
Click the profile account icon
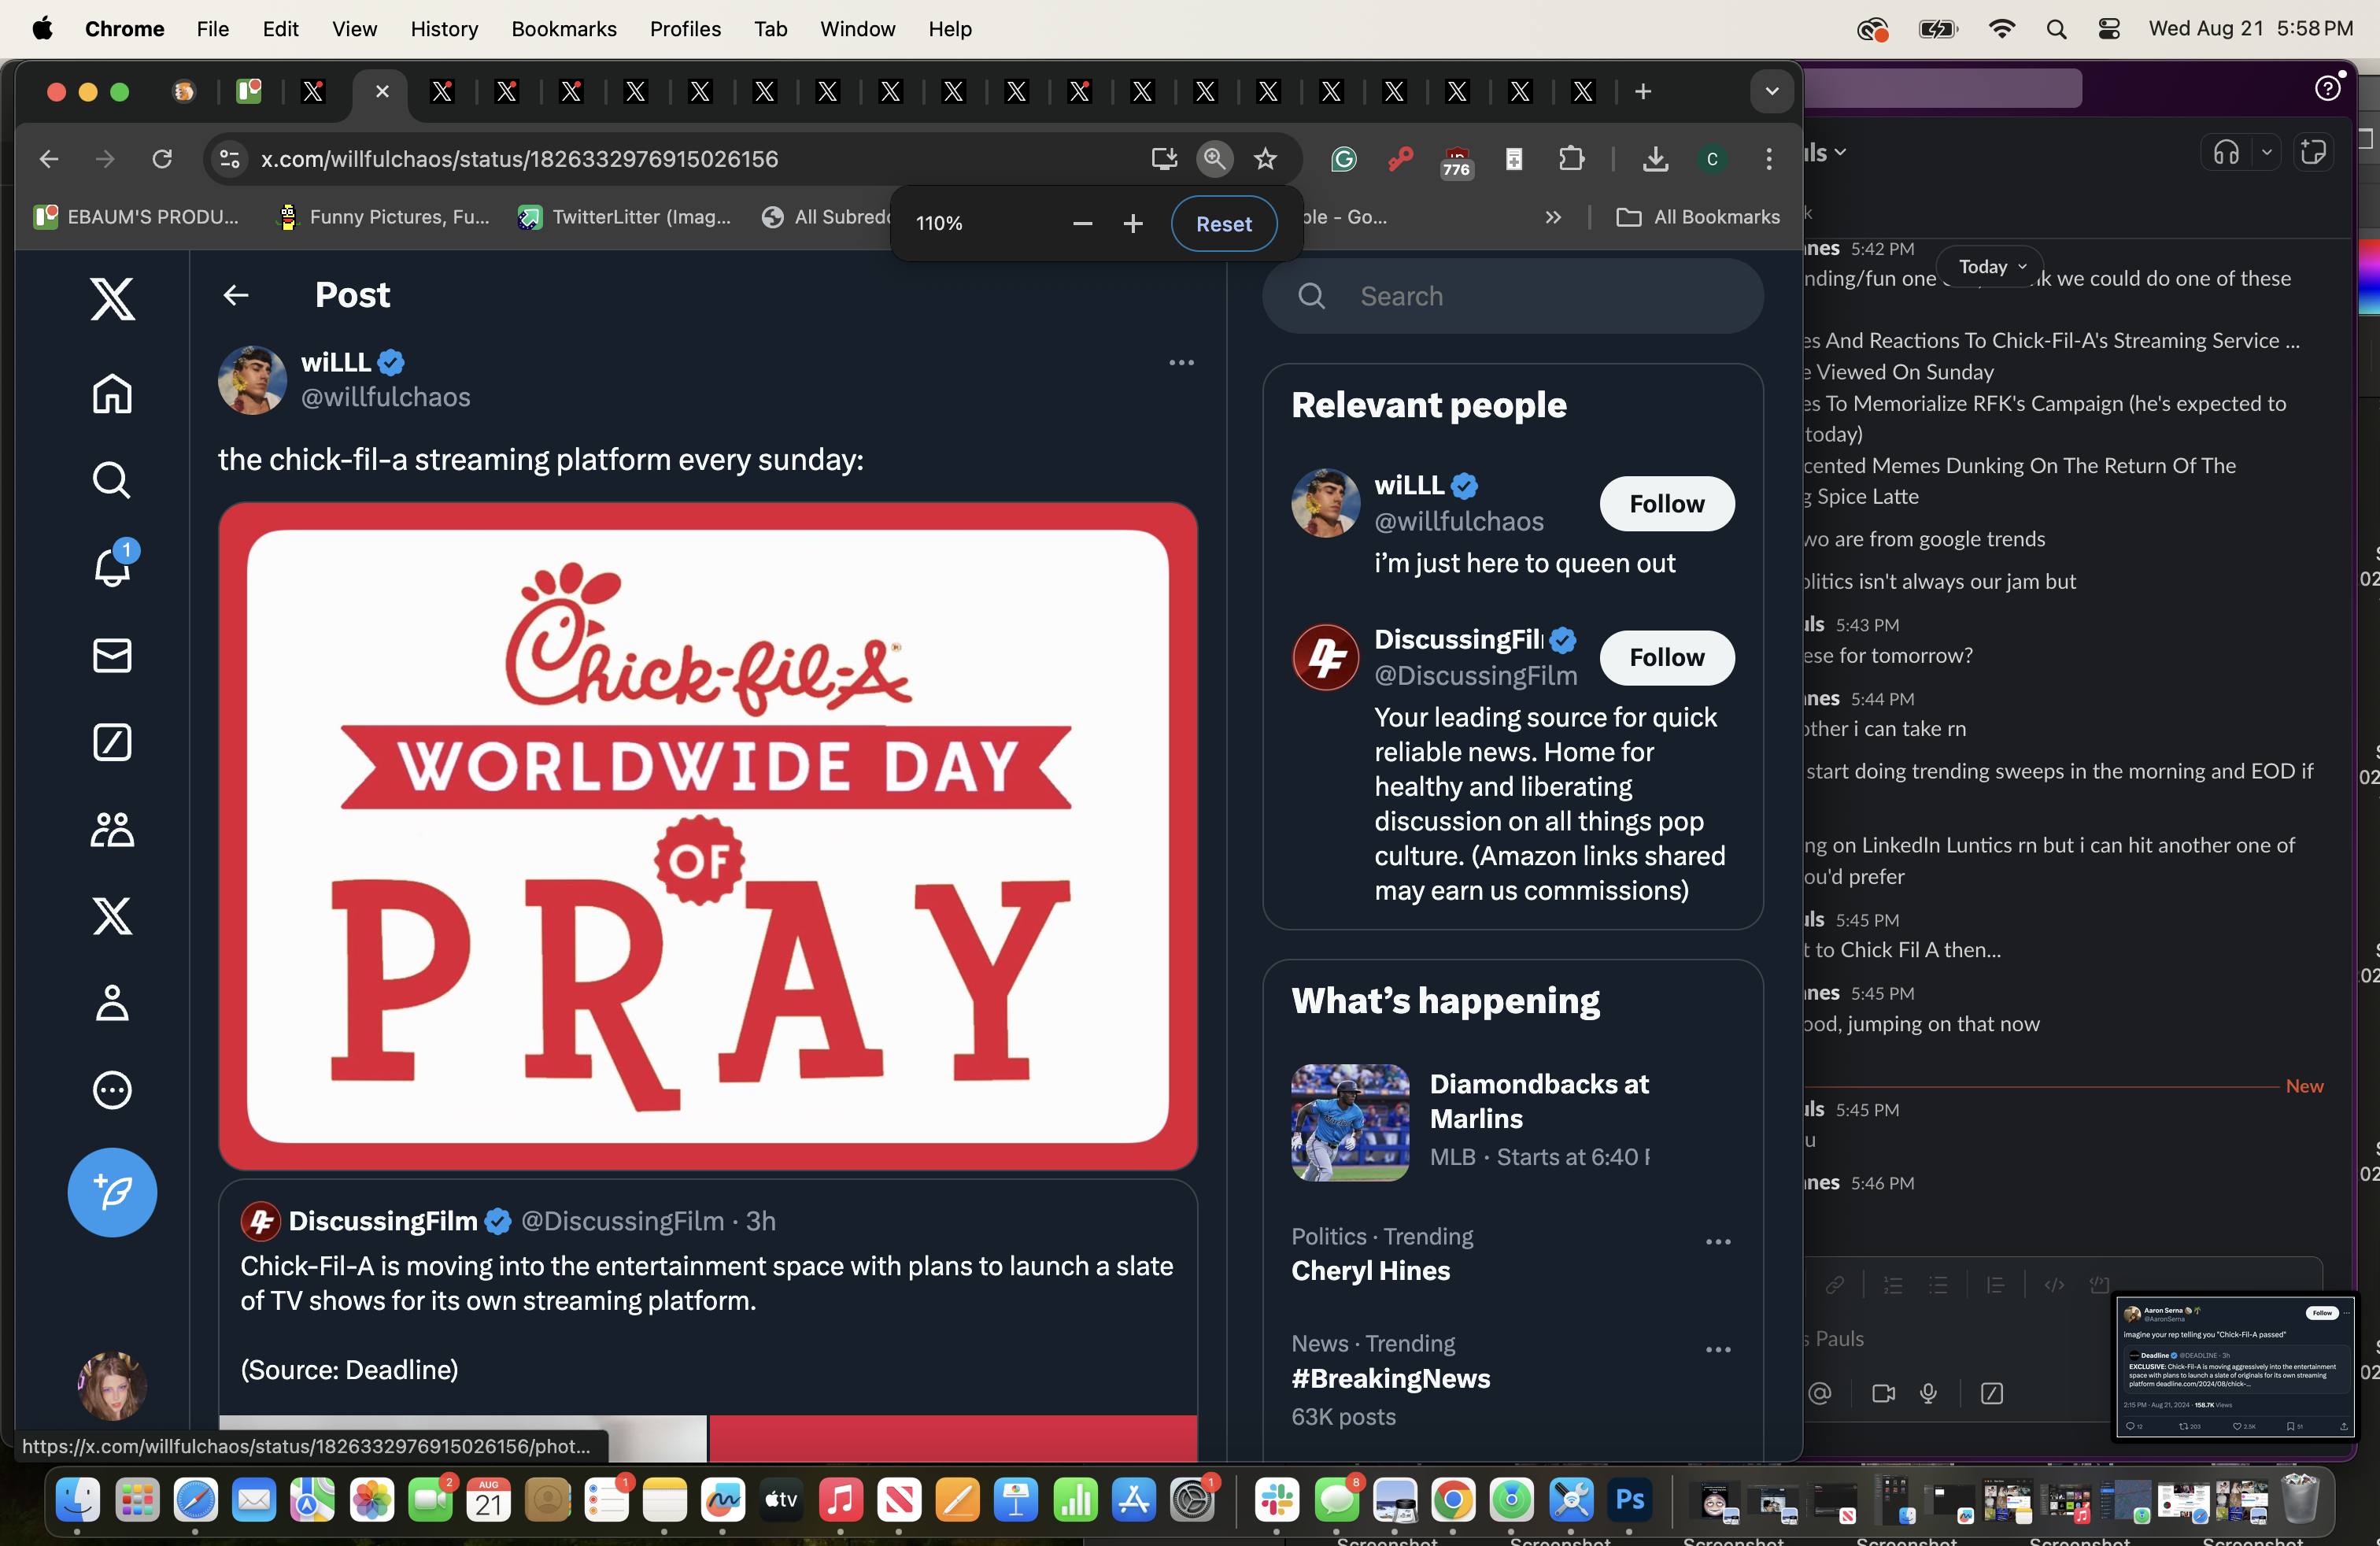pos(113,1001)
